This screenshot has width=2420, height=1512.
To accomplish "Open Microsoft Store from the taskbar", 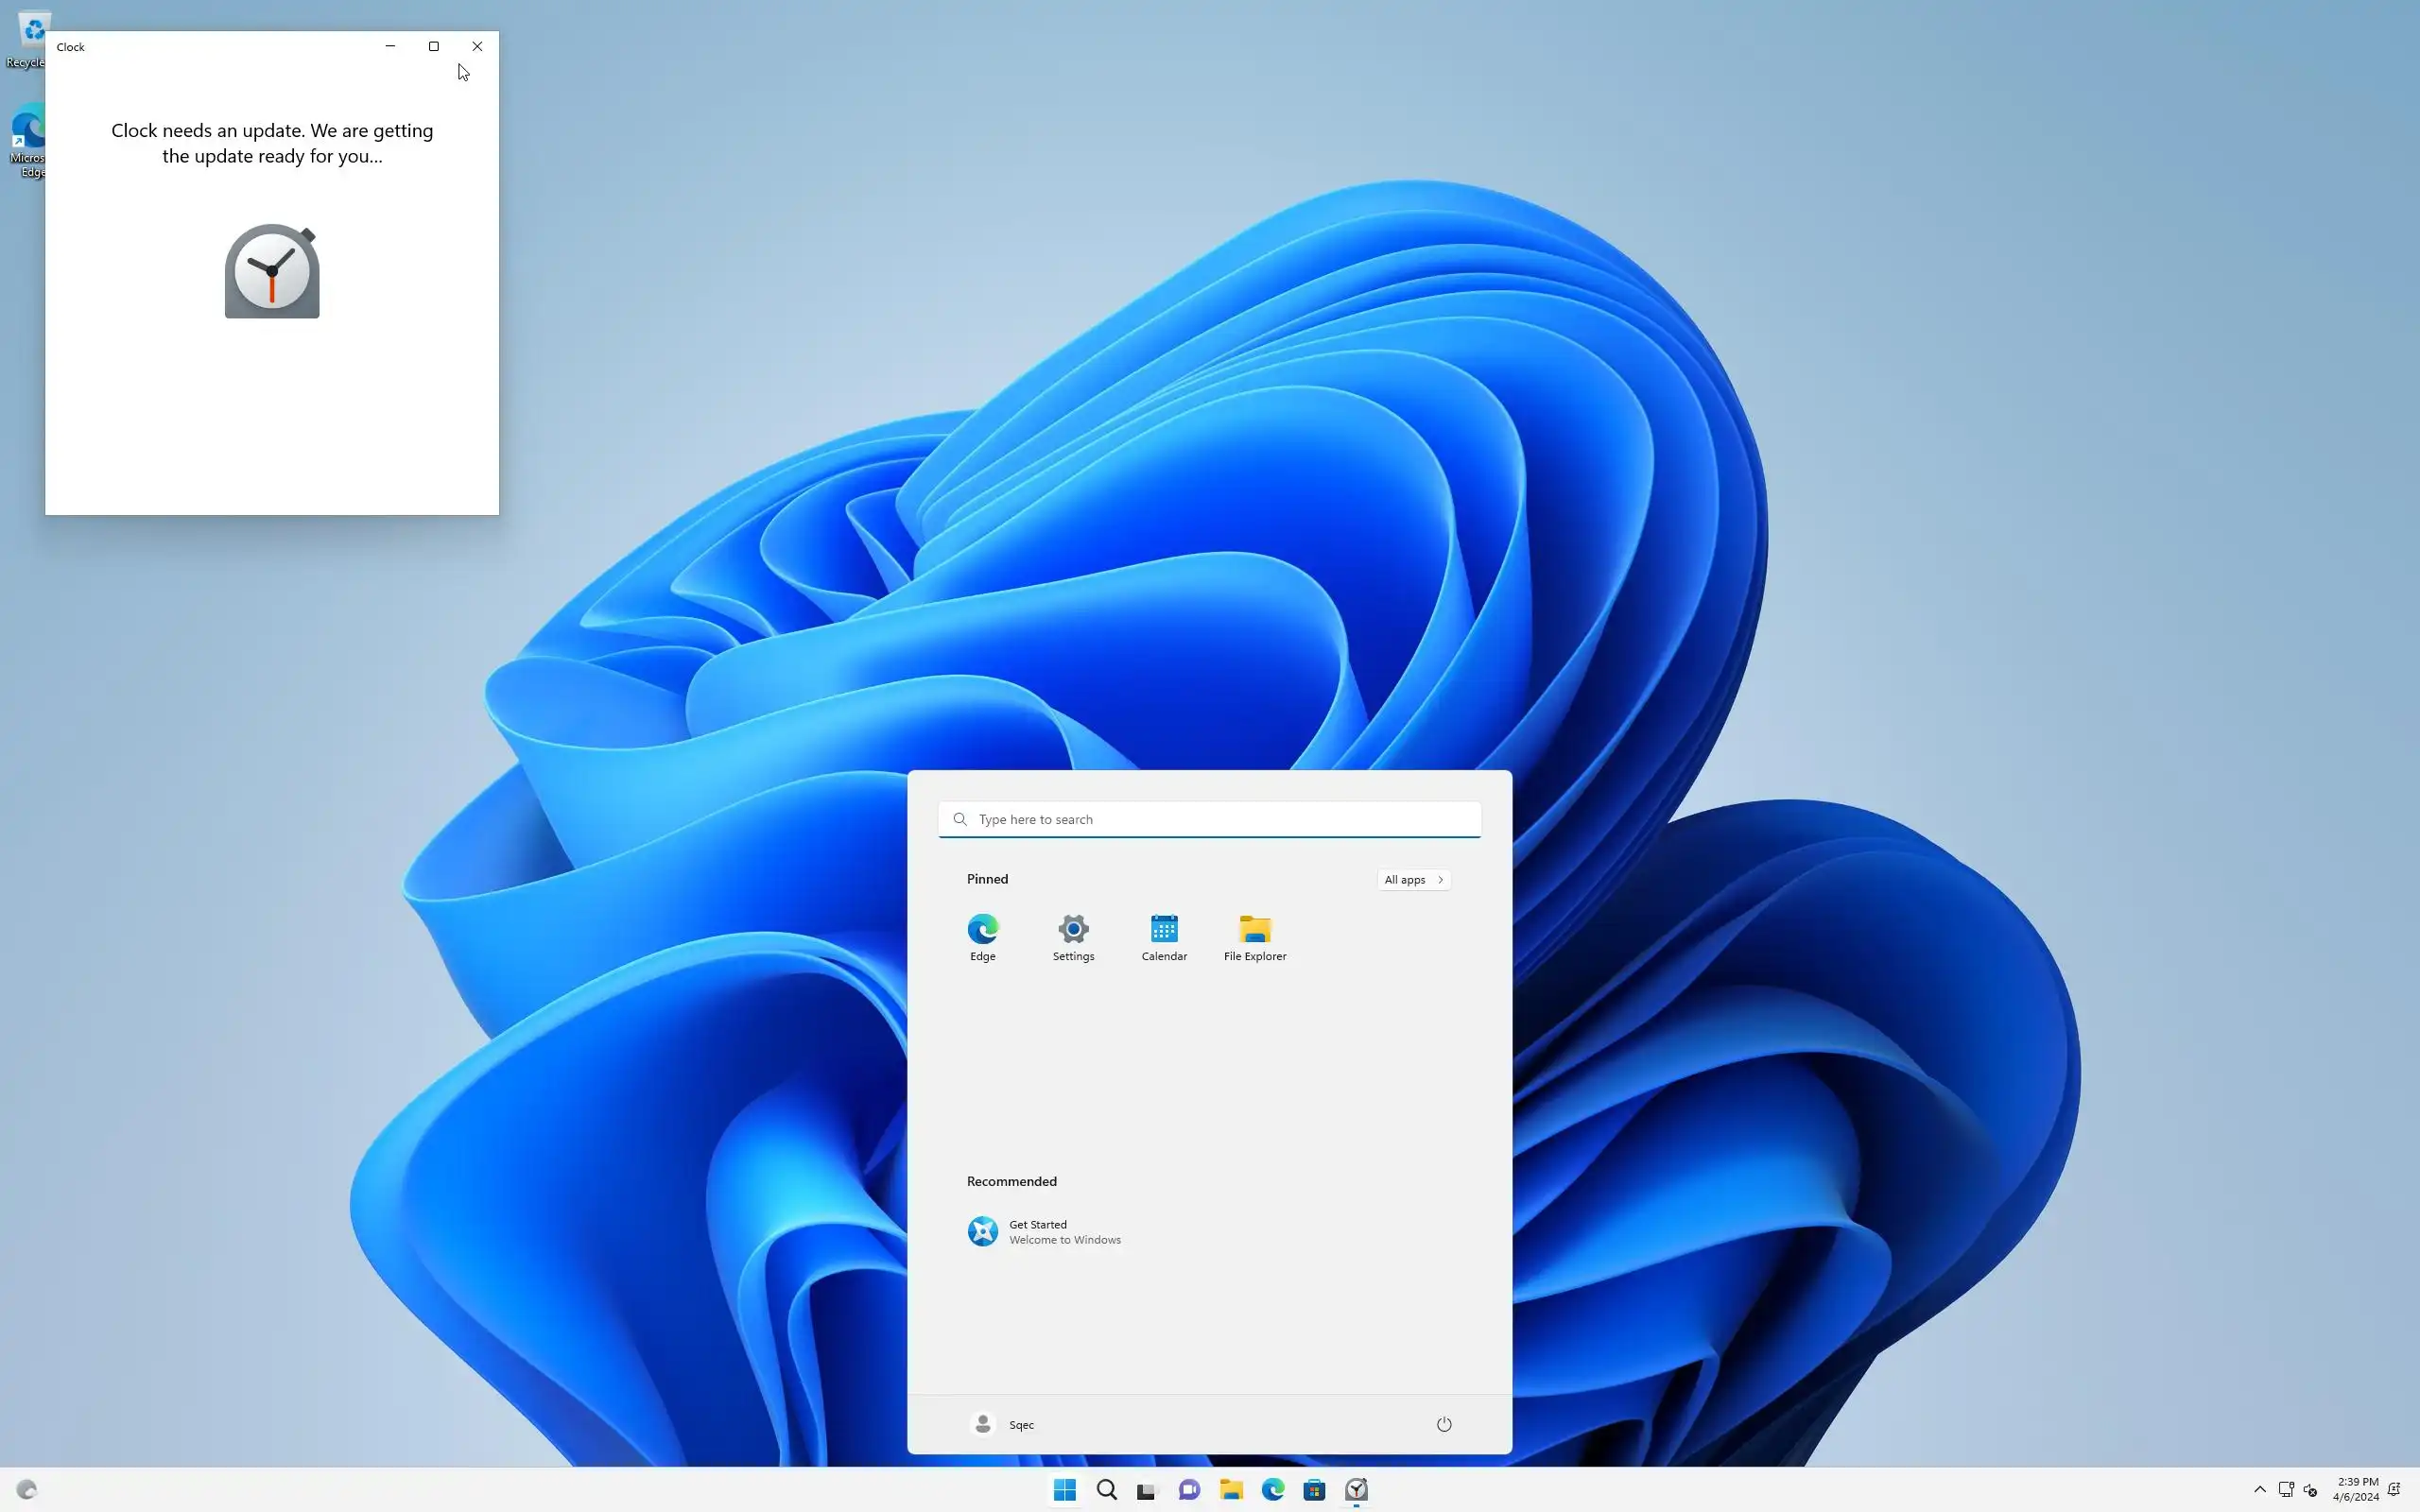I will (x=1314, y=1489).
